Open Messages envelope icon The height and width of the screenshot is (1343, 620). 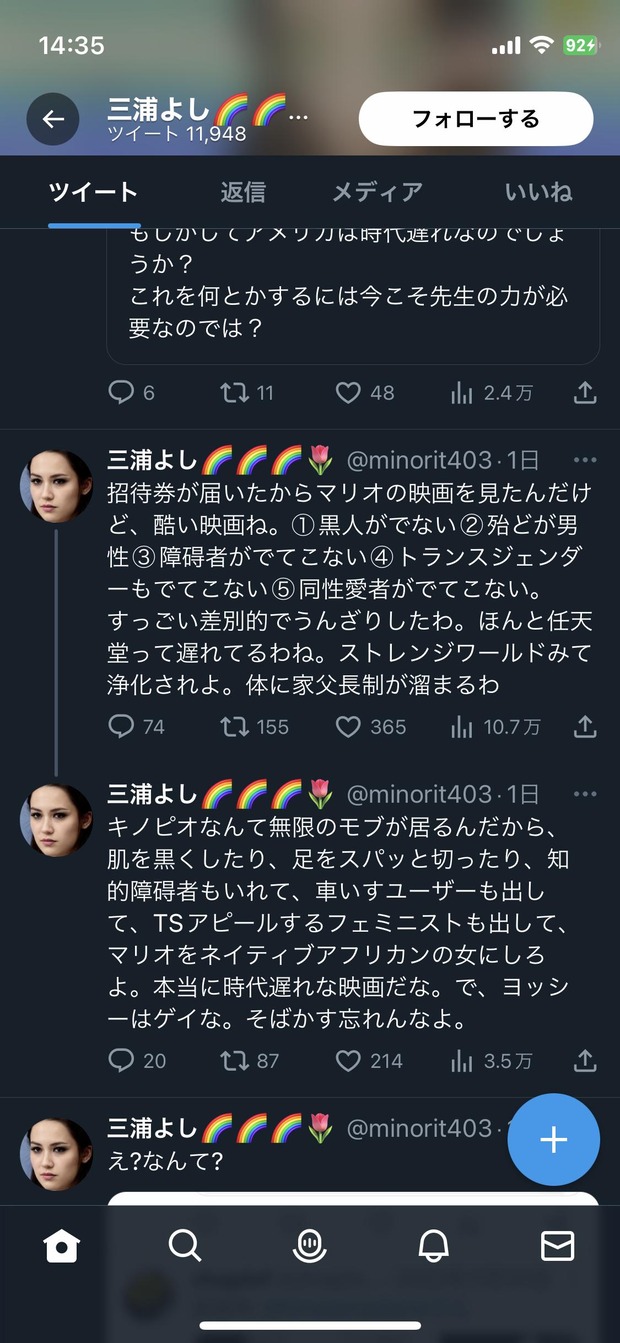point(557,1245)
